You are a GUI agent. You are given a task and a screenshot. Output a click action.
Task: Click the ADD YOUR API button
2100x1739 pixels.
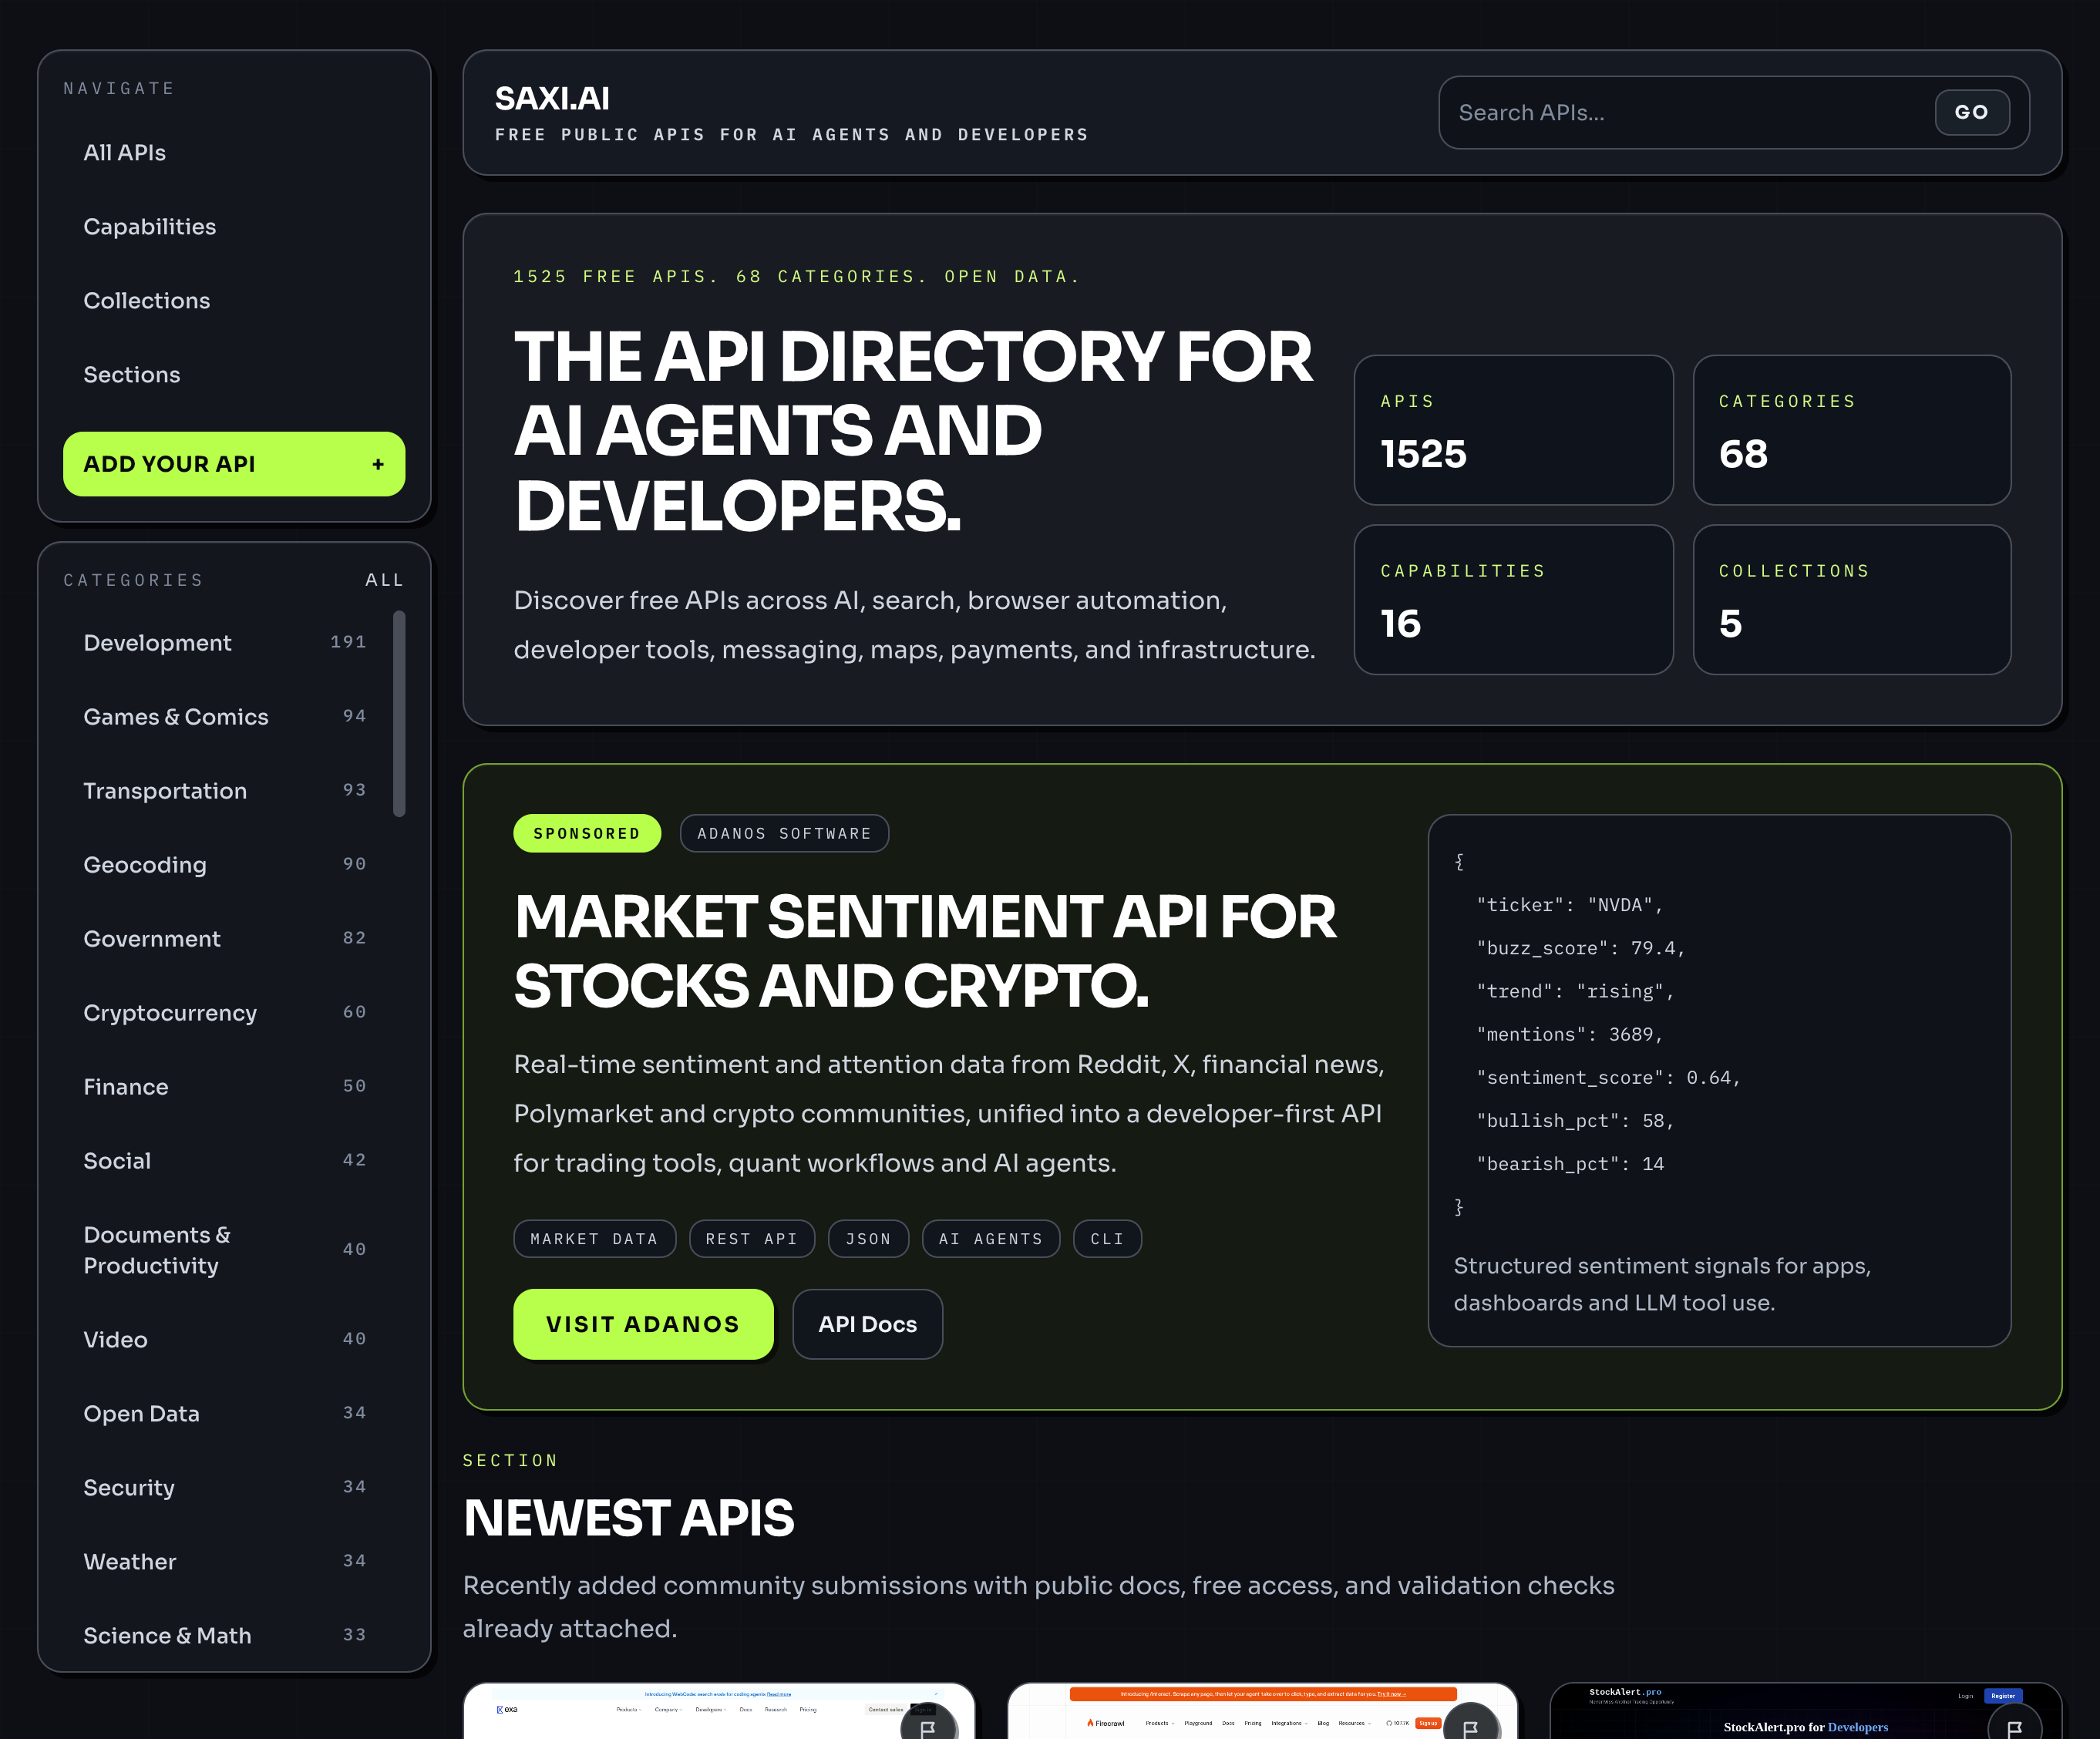[x=234, y=464]
